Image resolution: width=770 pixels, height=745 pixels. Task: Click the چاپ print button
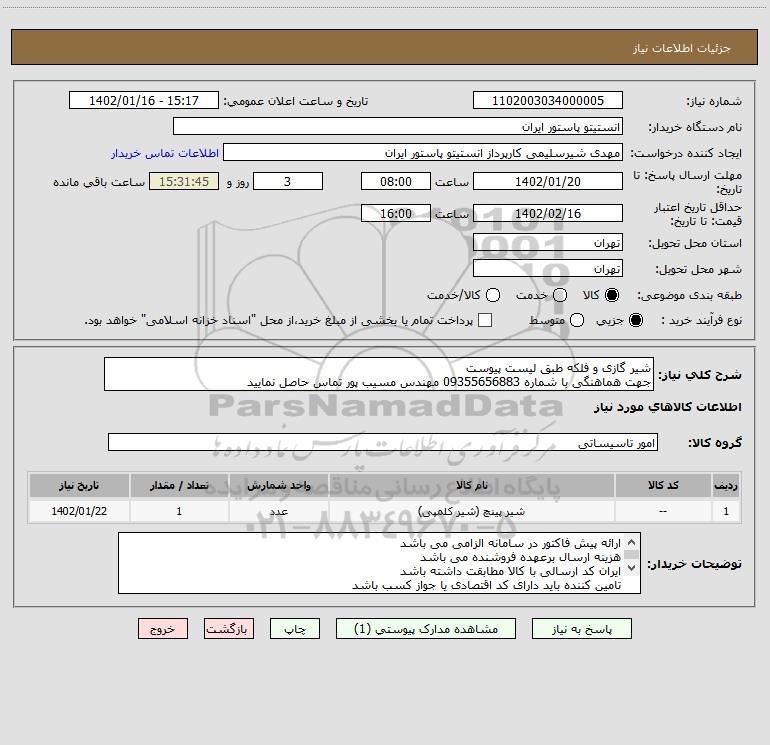tap(295, 629)
